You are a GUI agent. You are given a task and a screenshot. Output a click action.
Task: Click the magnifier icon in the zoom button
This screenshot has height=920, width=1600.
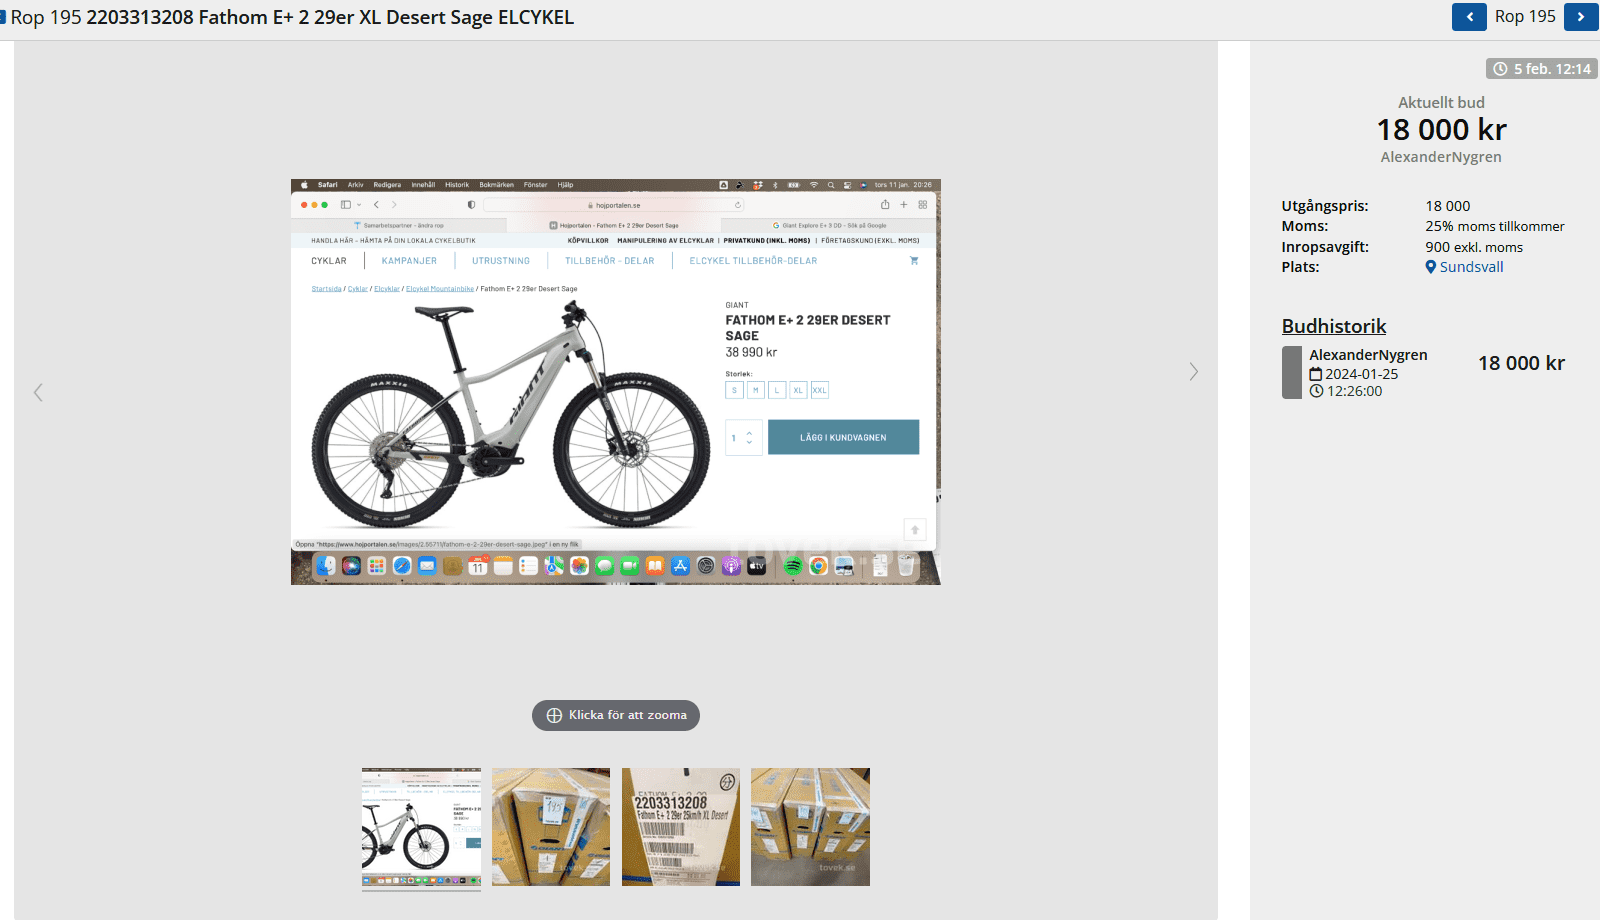click(554, 715)
